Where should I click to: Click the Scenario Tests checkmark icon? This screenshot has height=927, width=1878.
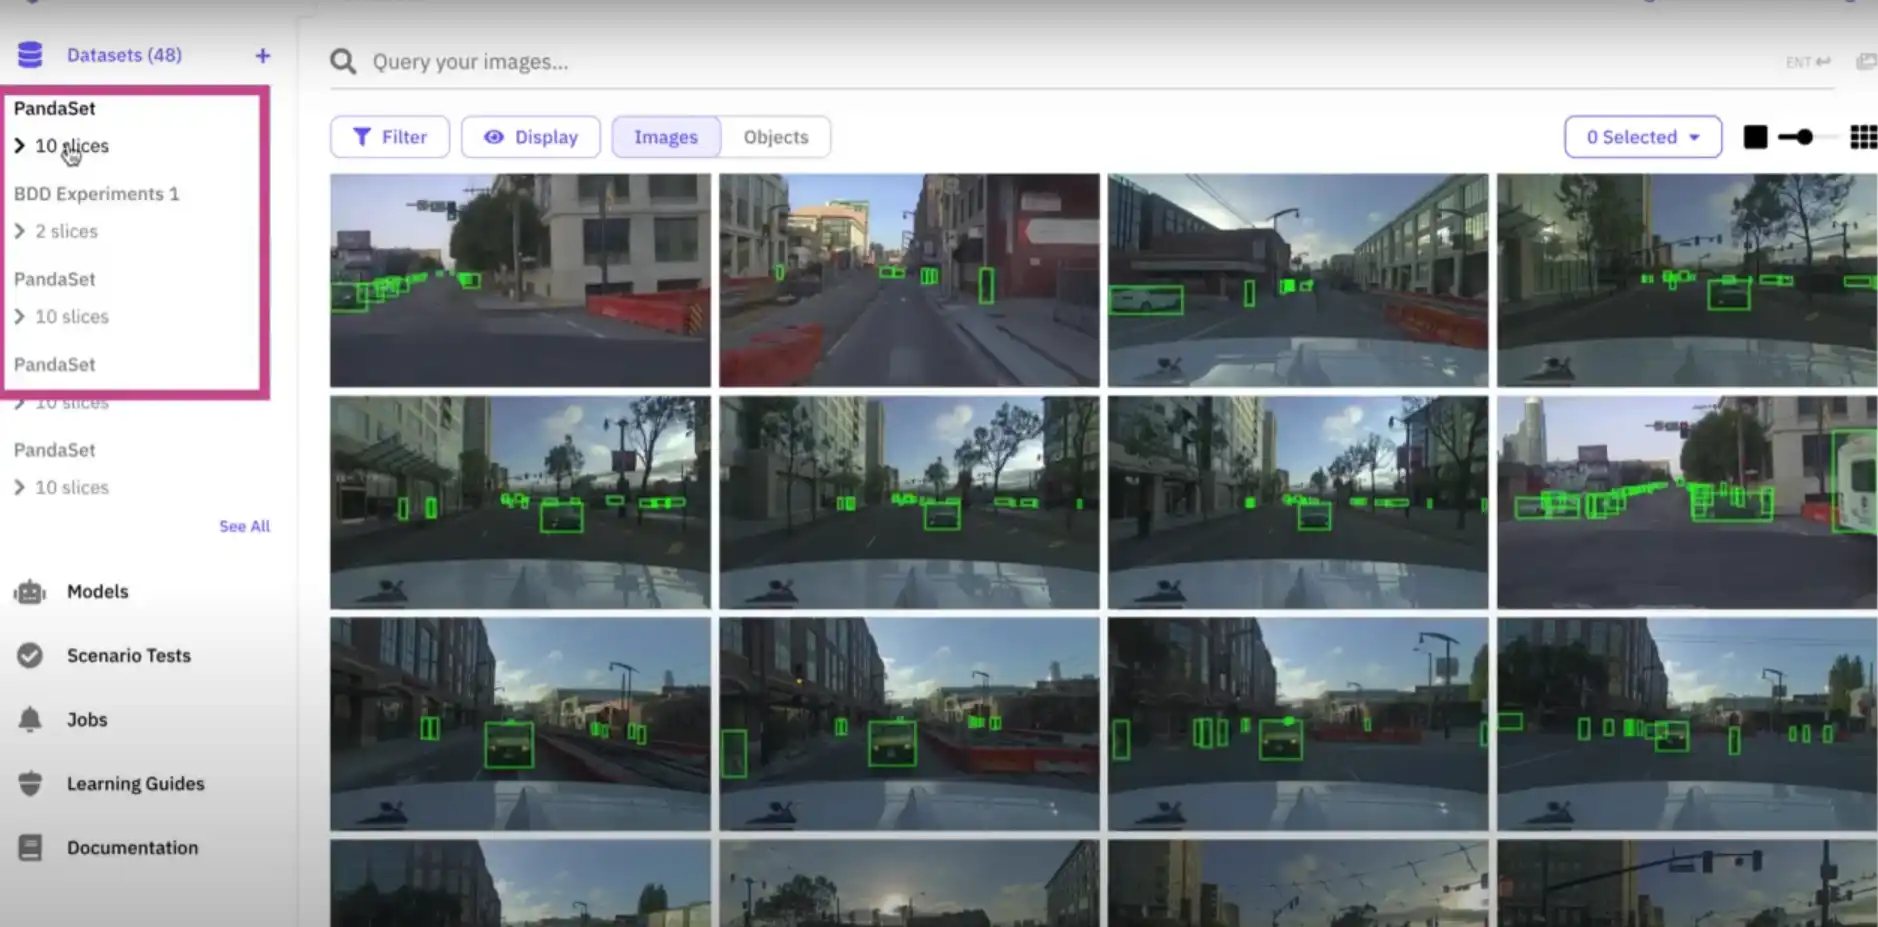(30, 656)
